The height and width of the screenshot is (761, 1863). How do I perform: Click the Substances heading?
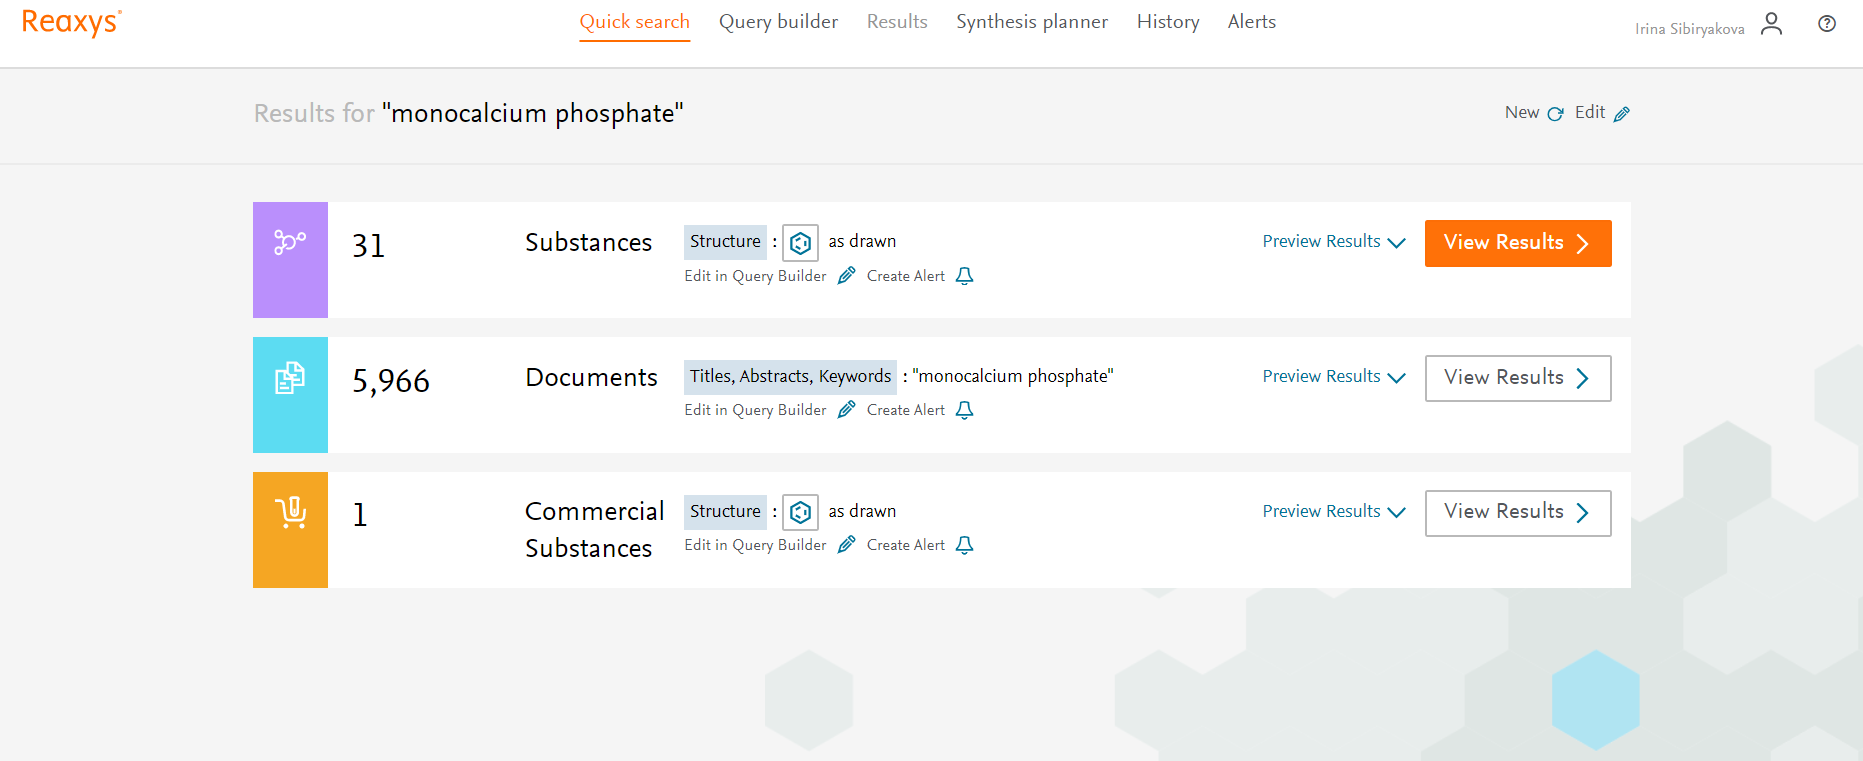588,243
